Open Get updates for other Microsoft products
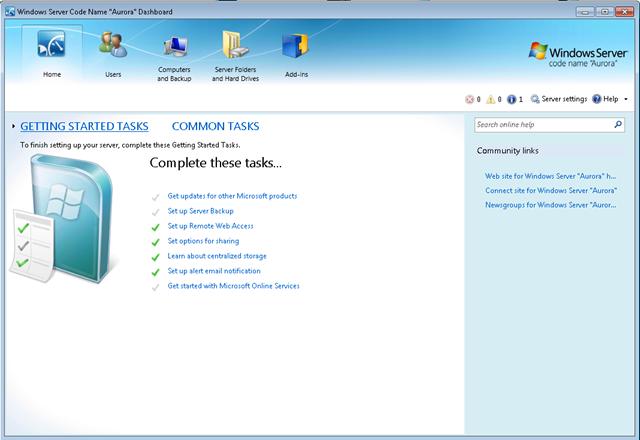Image resolution: width=640 pixels, height=440 pixels. tap(232, 196)
